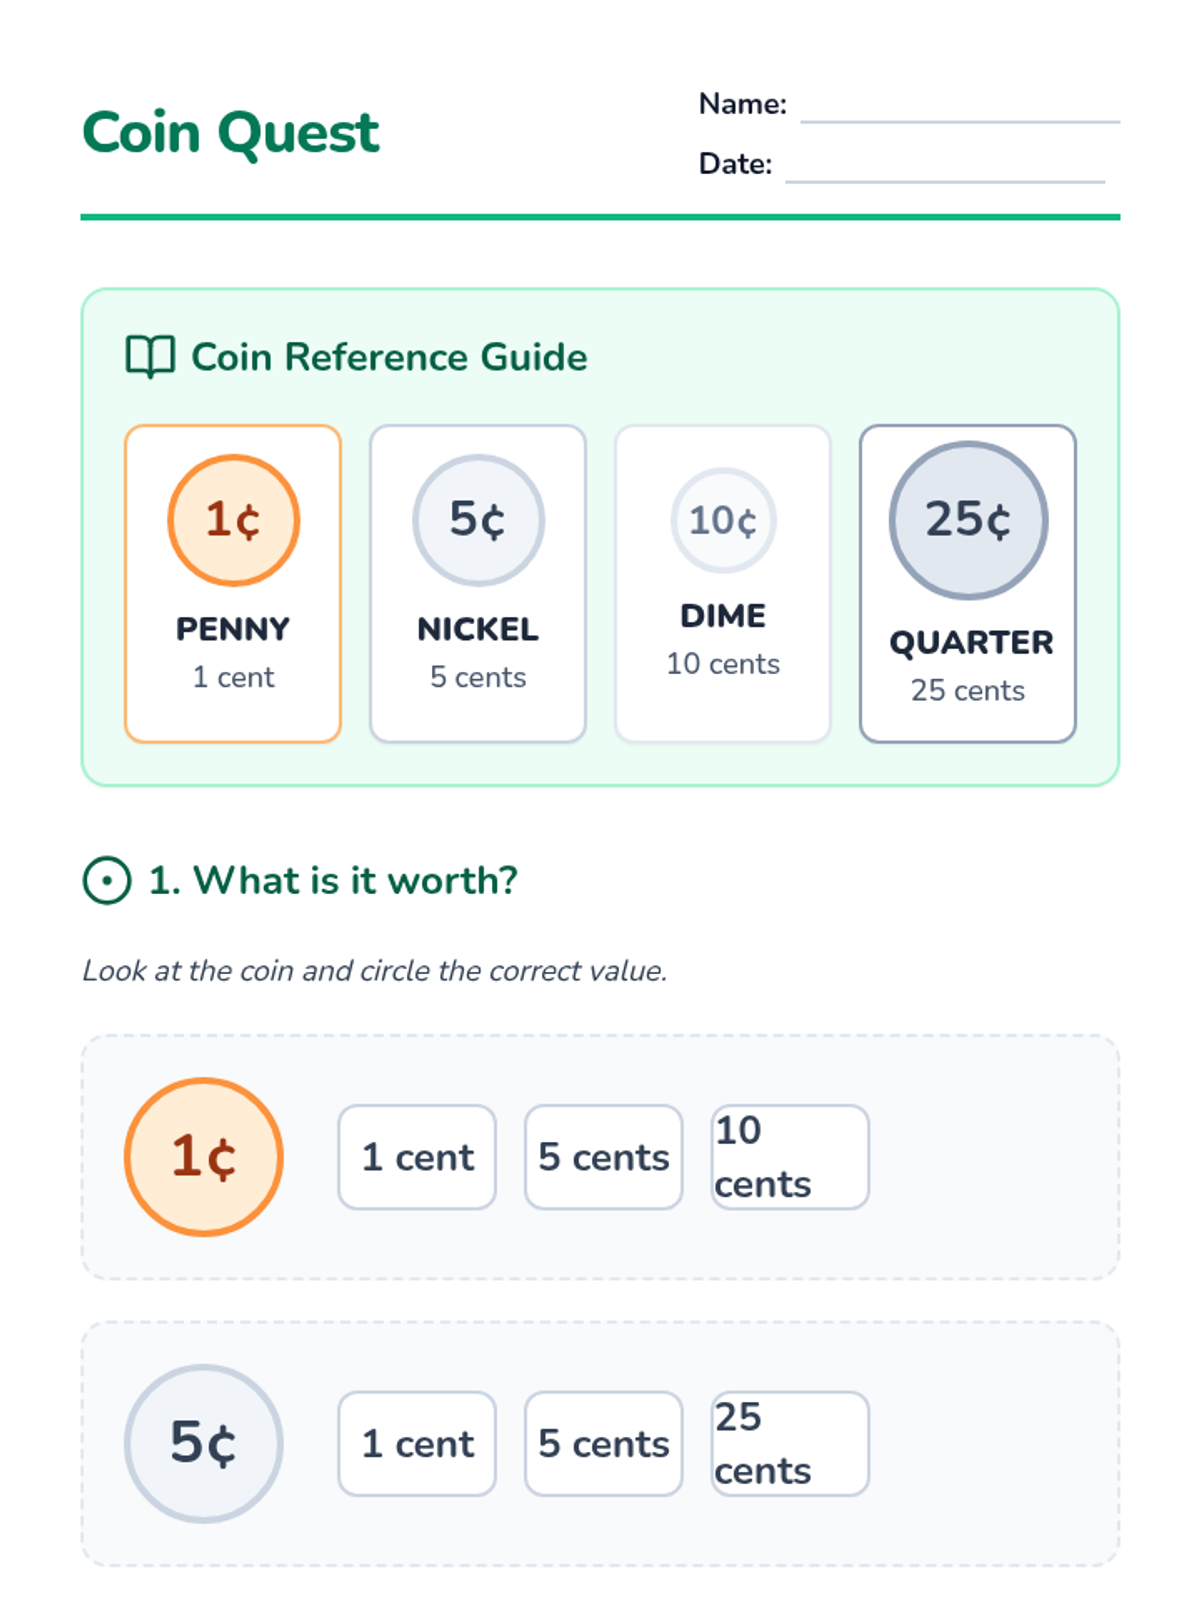Pick "5 cents" for the nickel question
This screenshot has height=1600, width=1200.
coord(603,1443)
